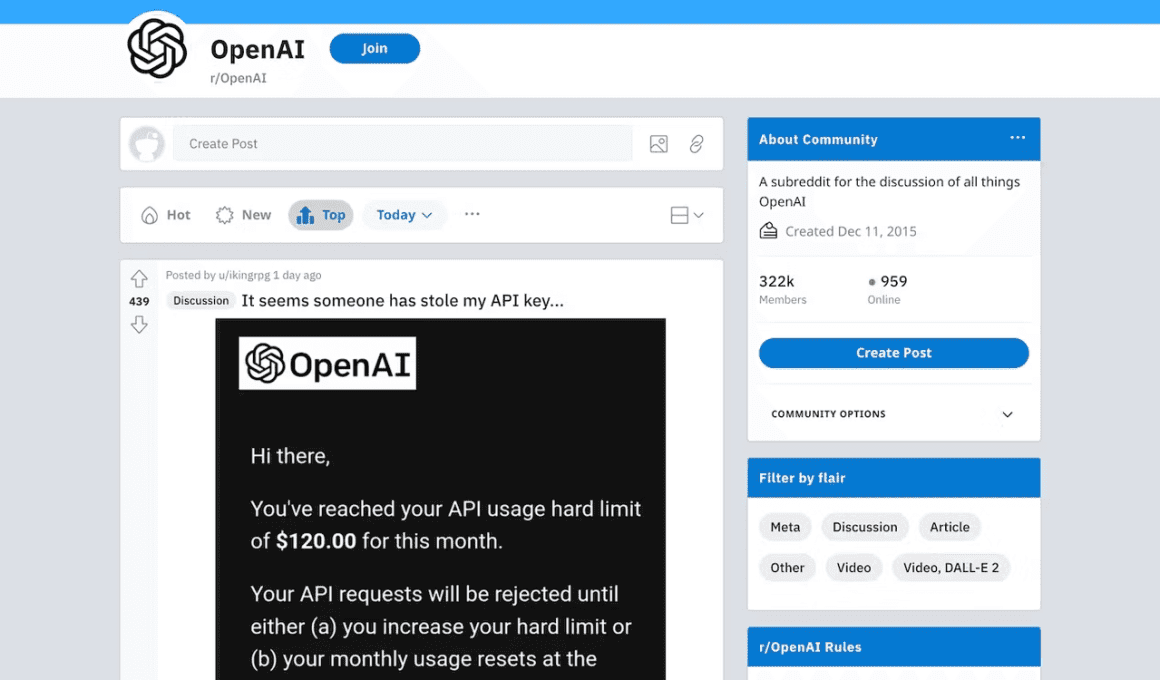The width and height of the screenshot is (1160, 680).
Task: Open user profile u/ikingrpg
Action: pos(244,275)
